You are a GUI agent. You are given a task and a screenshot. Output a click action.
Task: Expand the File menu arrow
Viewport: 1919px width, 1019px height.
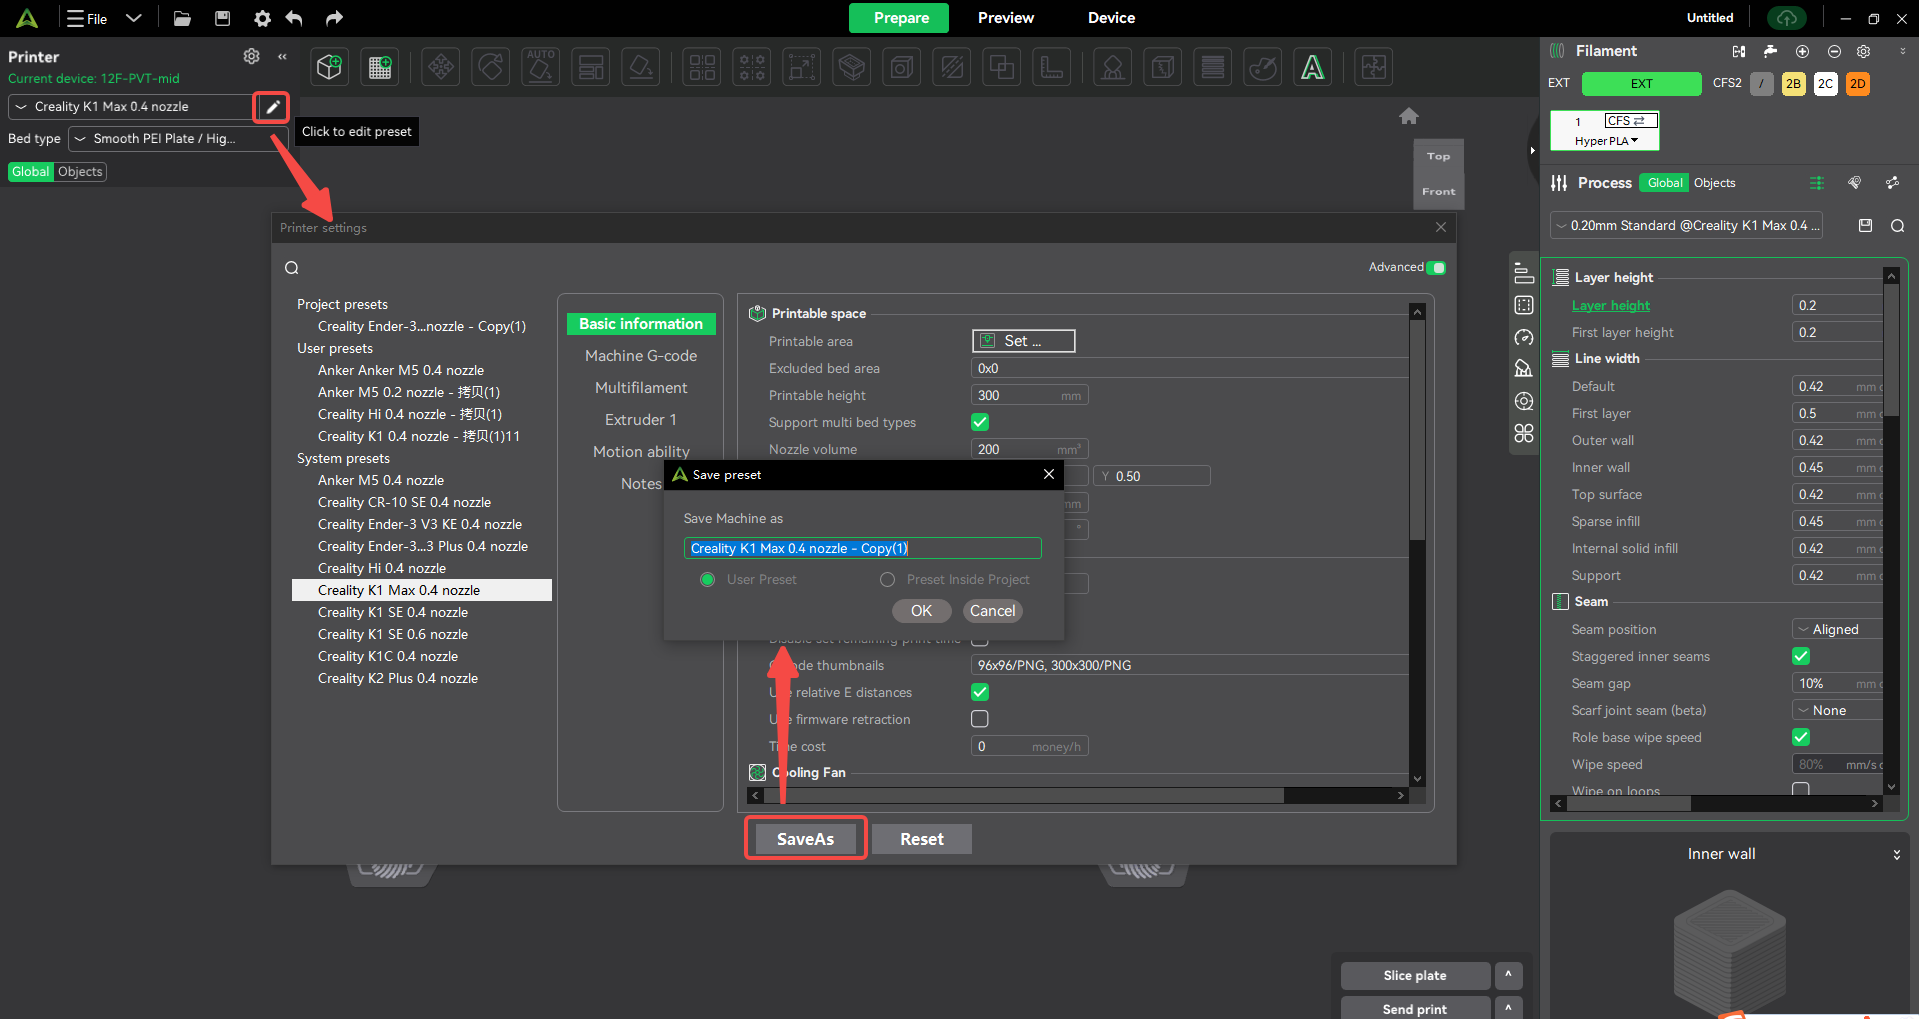(x=134, y=18)
